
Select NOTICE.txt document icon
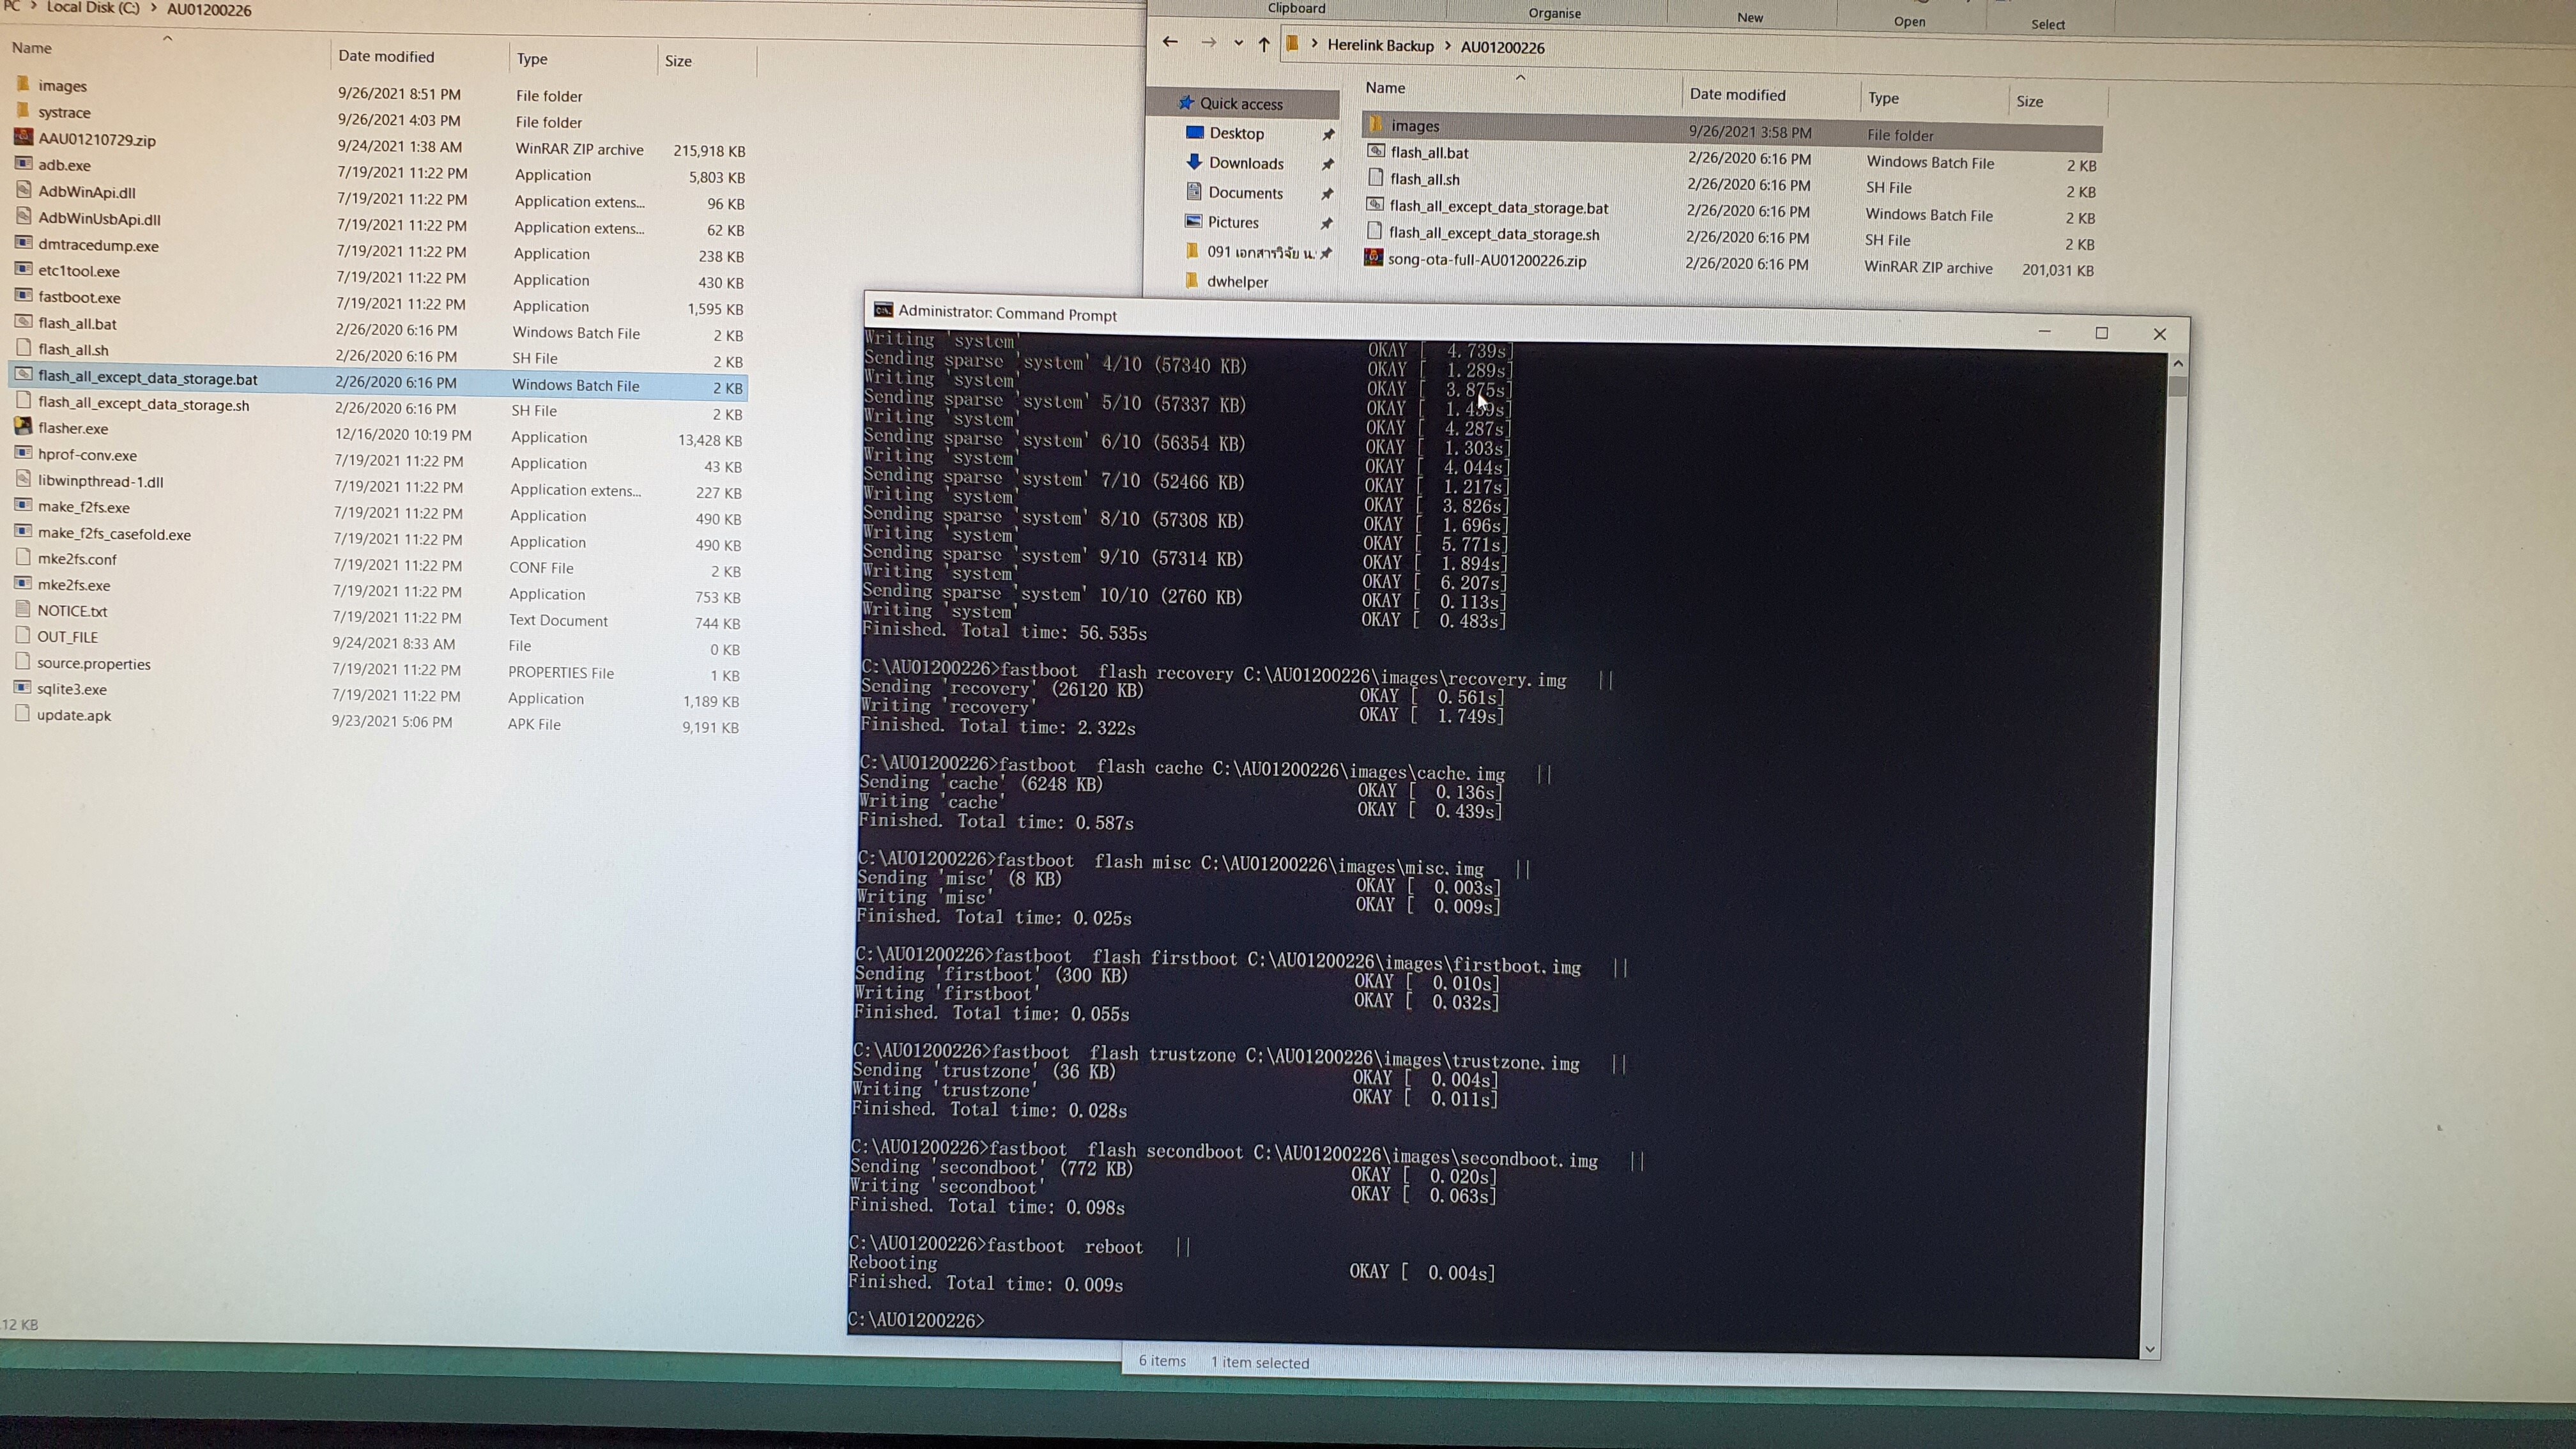23,610
